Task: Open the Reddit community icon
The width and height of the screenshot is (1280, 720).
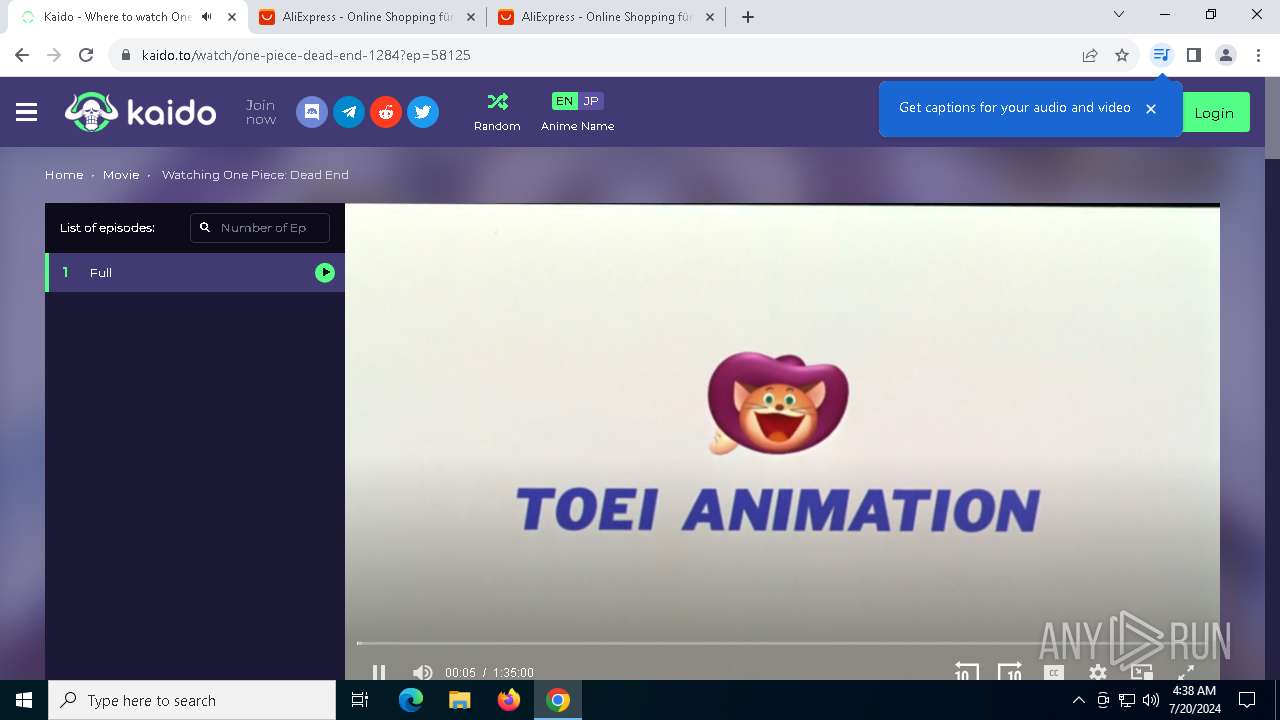Action: click(386, 112)
